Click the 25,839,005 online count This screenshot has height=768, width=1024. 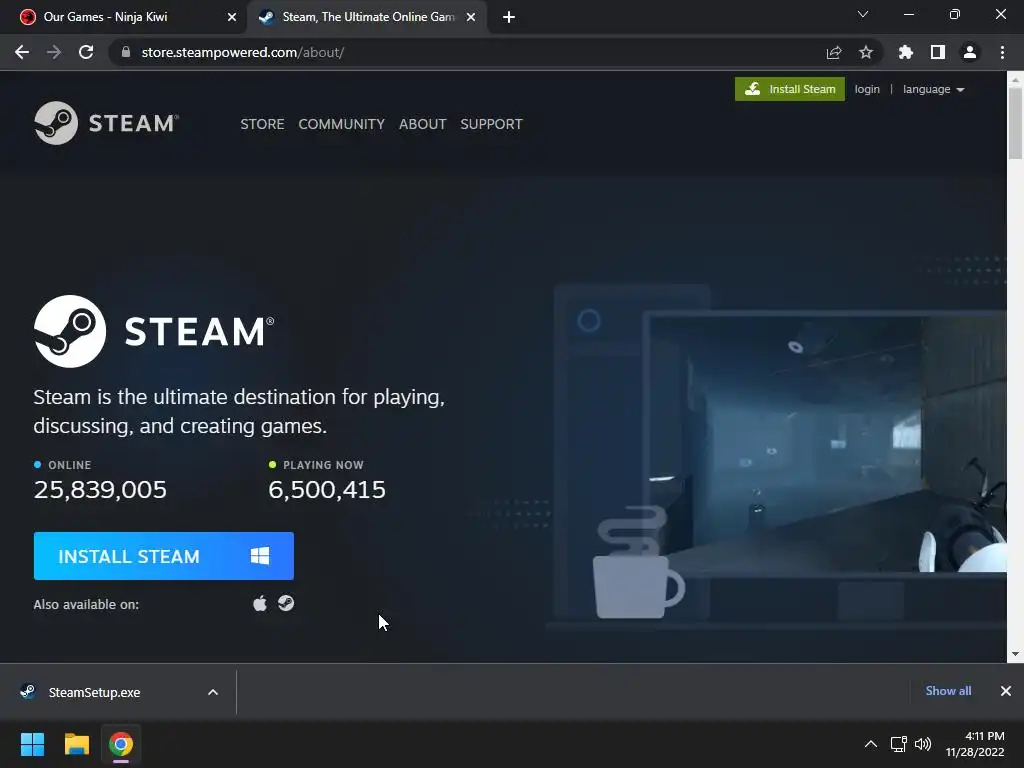click(100, 489)
